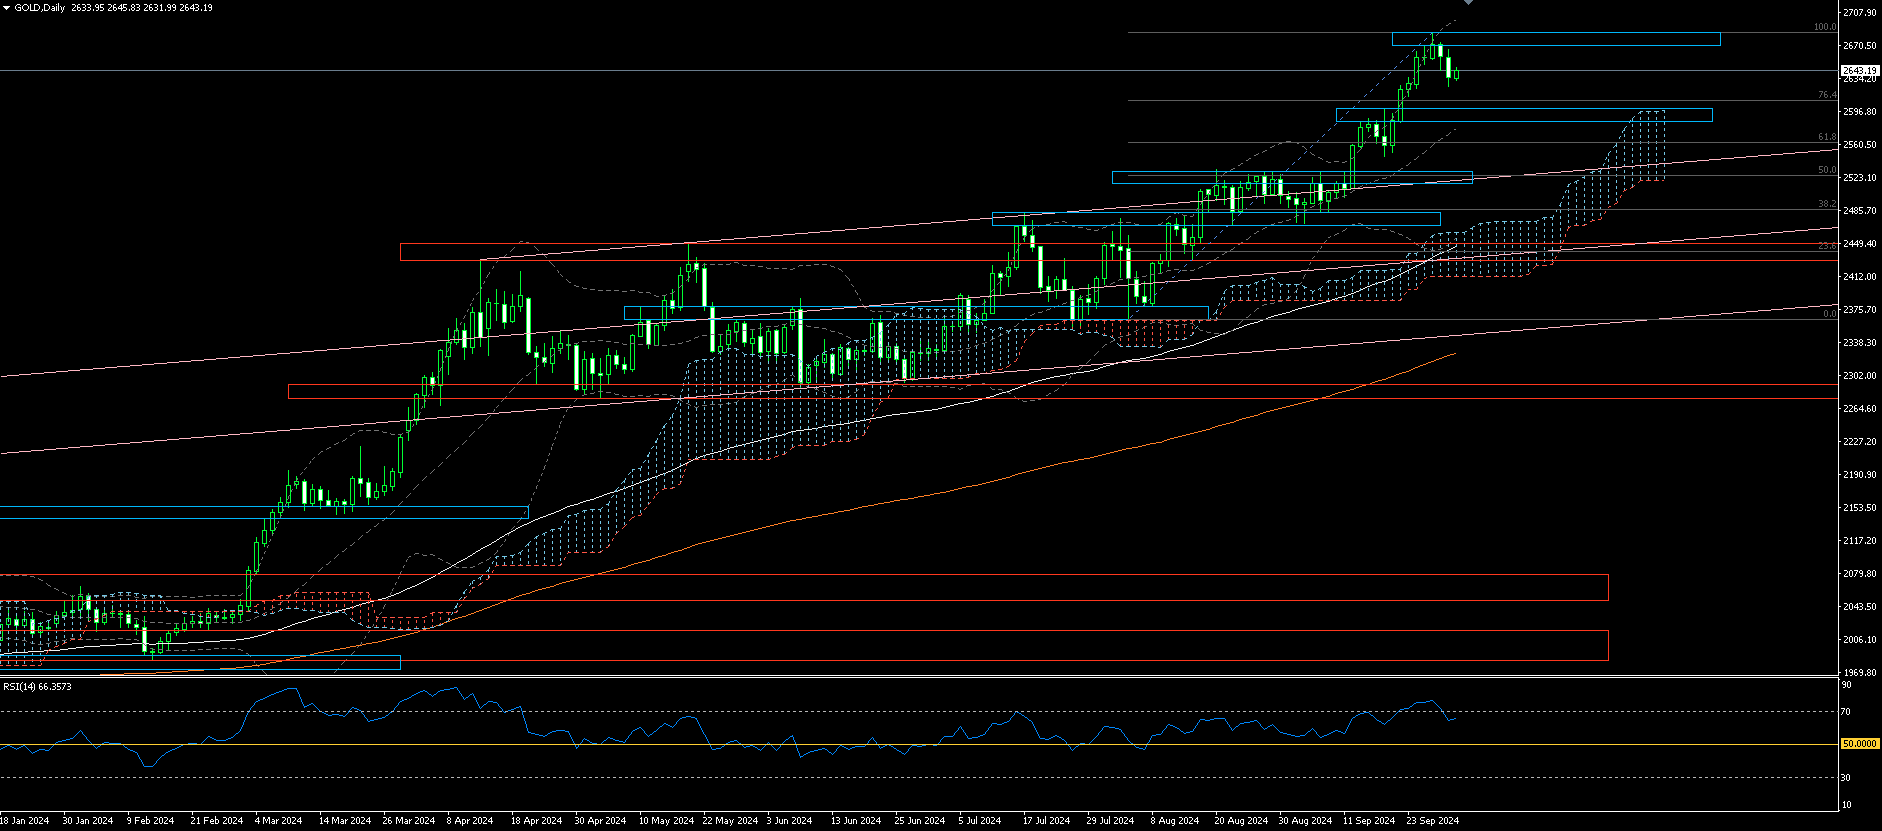1882x831 pixels.
Task: Click the 30 level on RSI scale
Action: coord(1846,777)
